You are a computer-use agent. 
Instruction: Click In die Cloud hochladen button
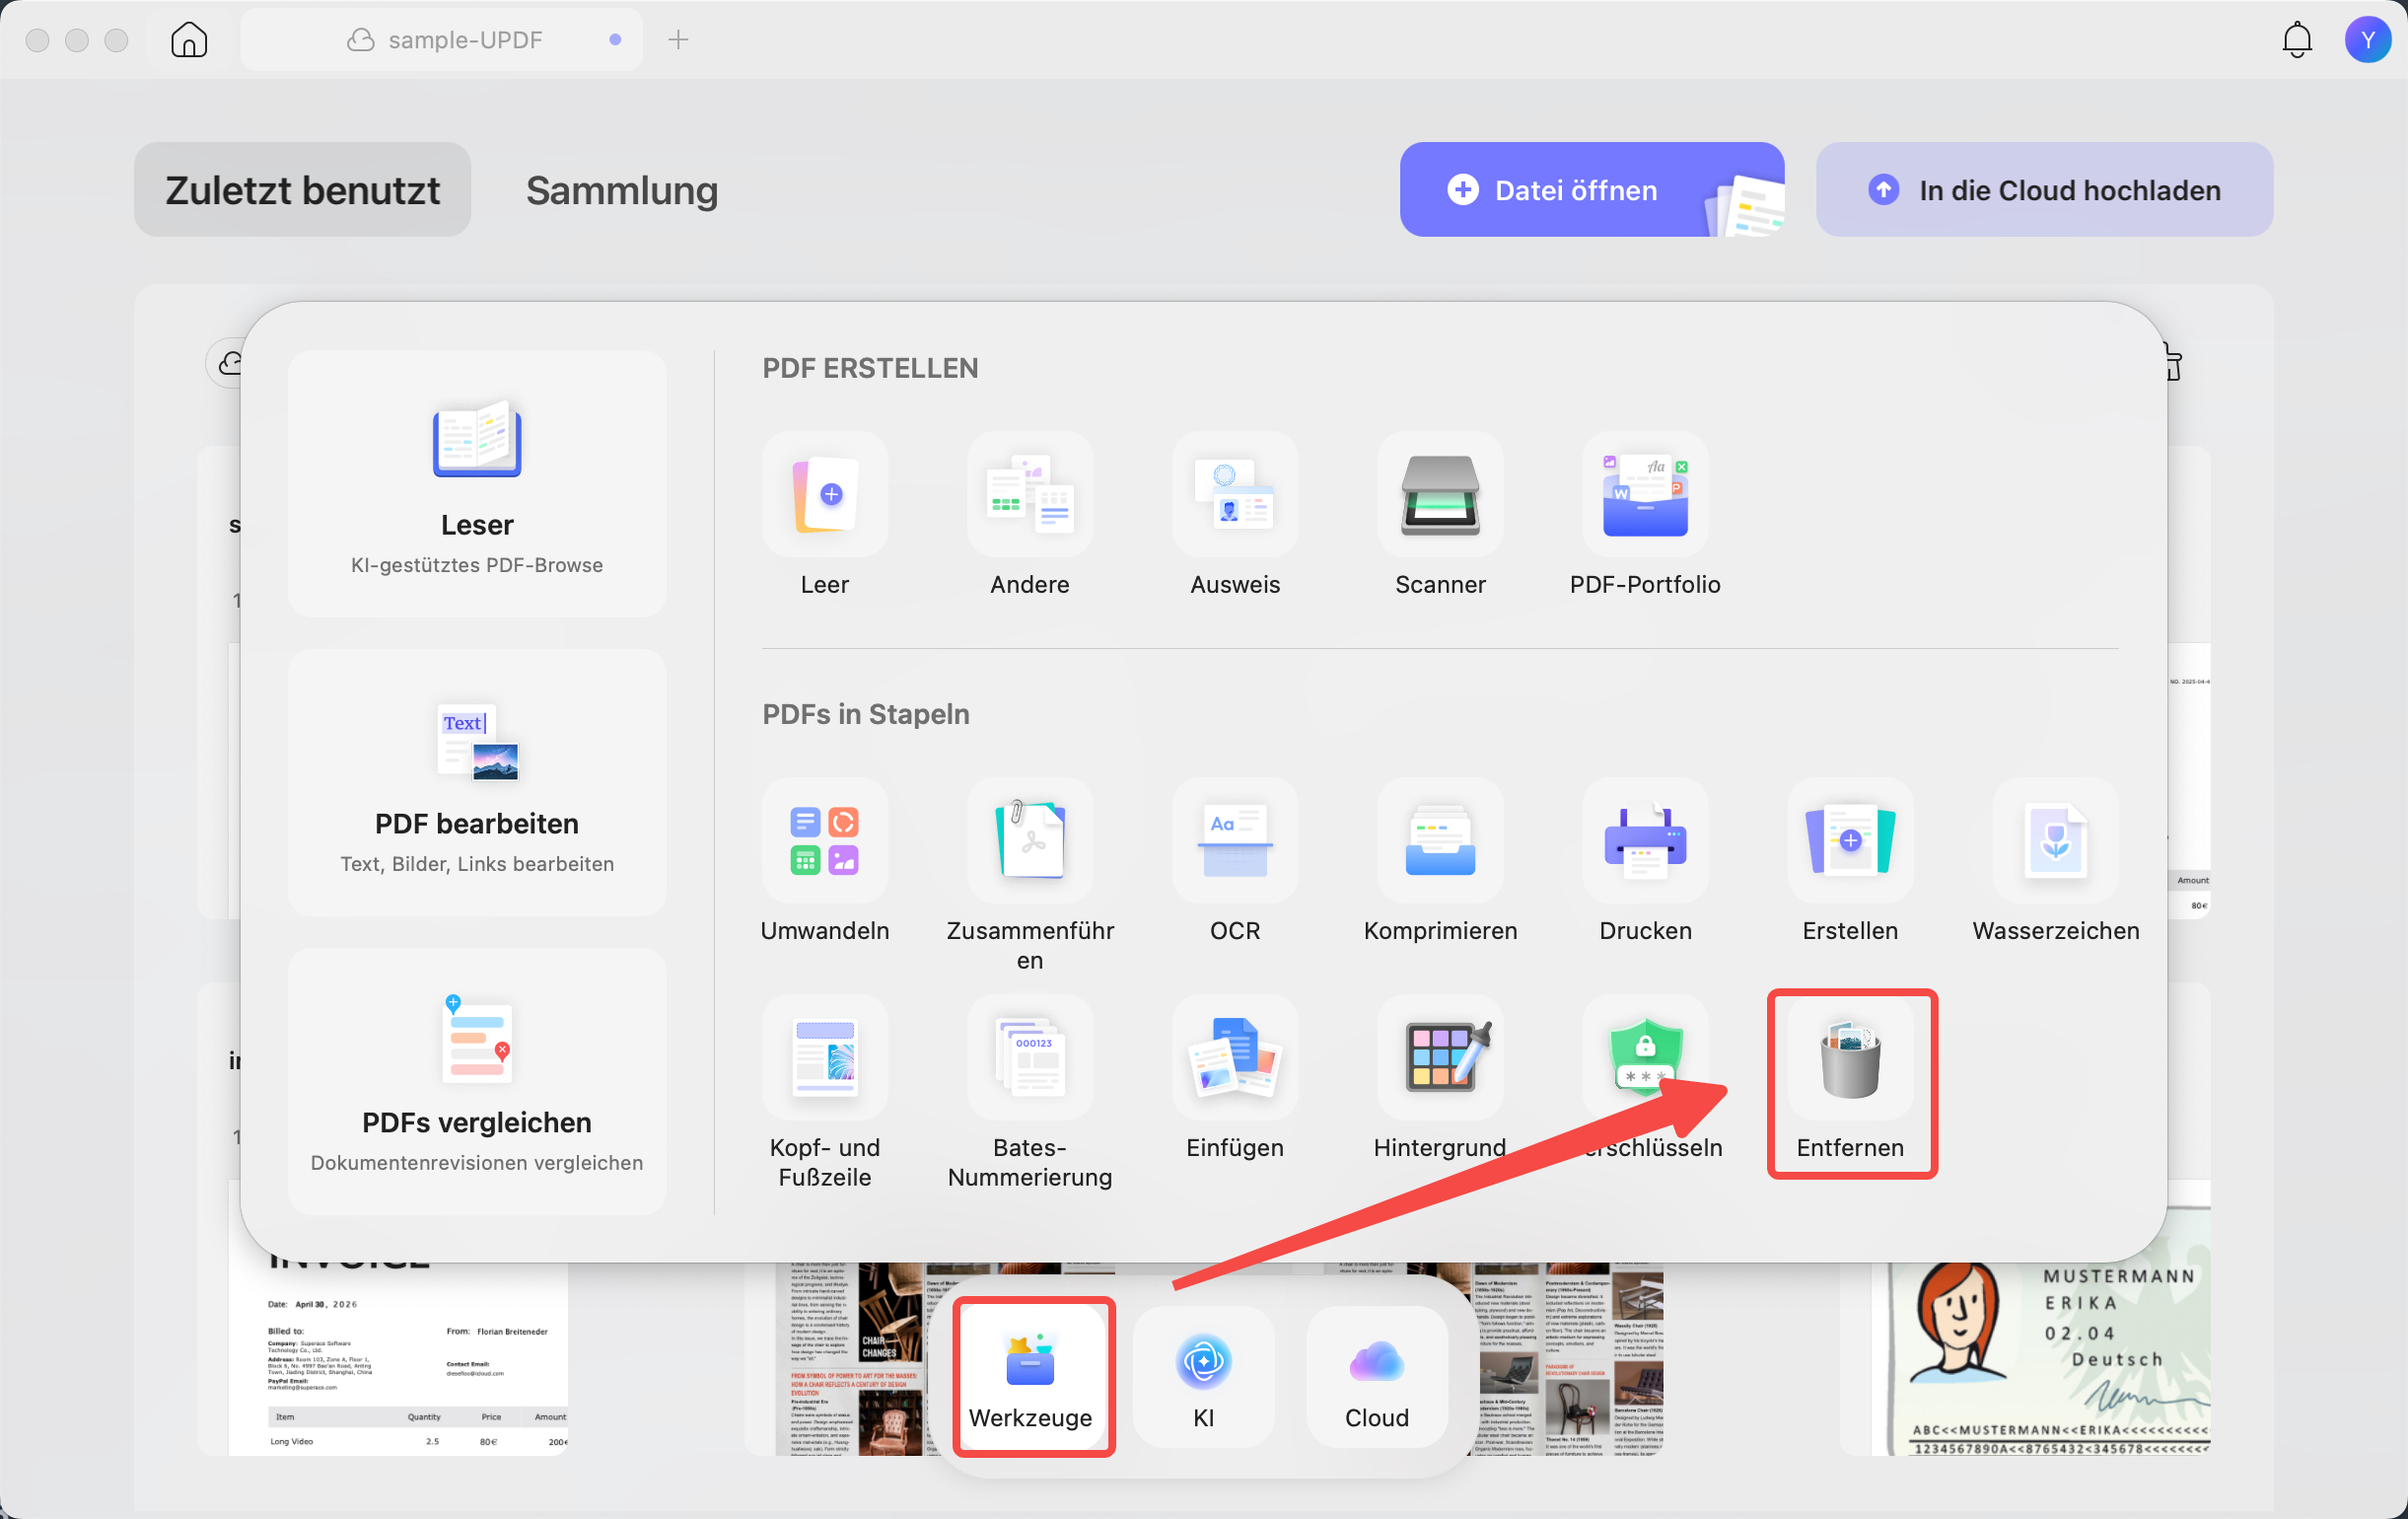pos(2044,190)
